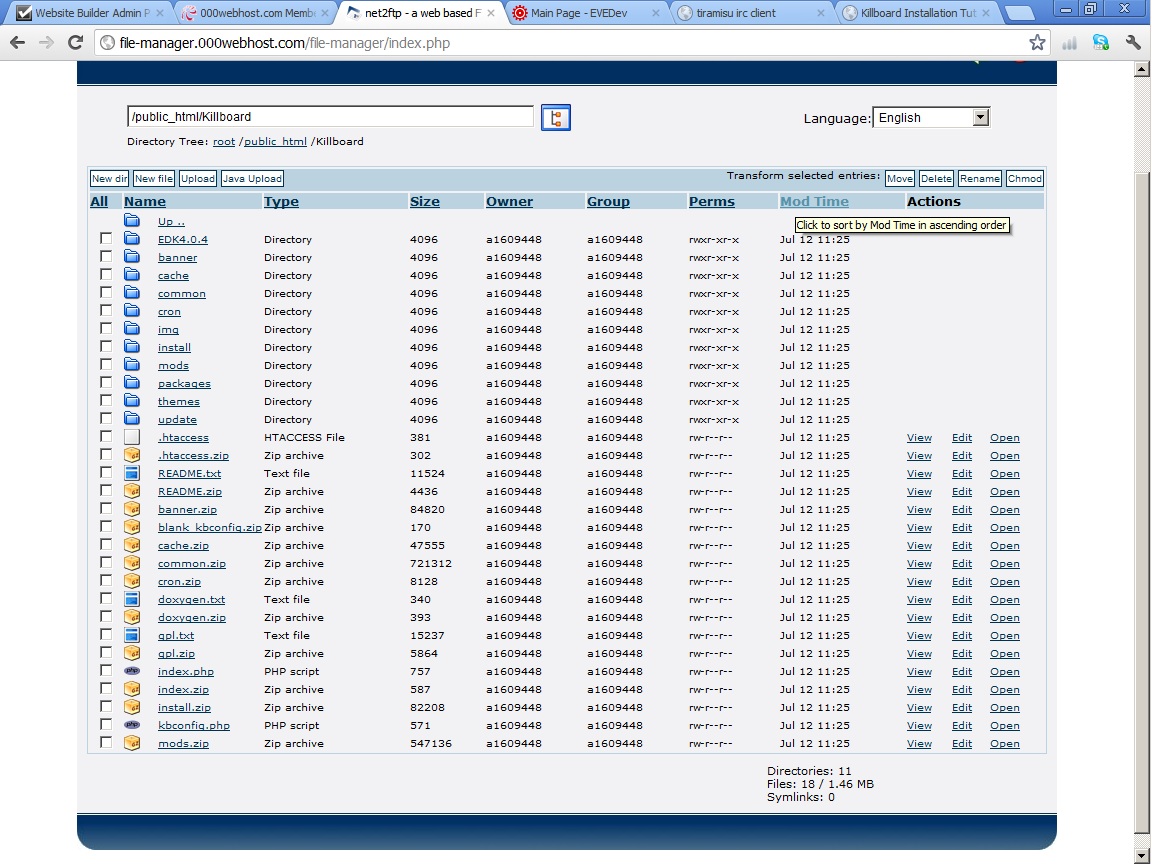Click the text file icon beside gpl.txt
The width and height of the screenshot is (1152, 864).
(132, 635)
